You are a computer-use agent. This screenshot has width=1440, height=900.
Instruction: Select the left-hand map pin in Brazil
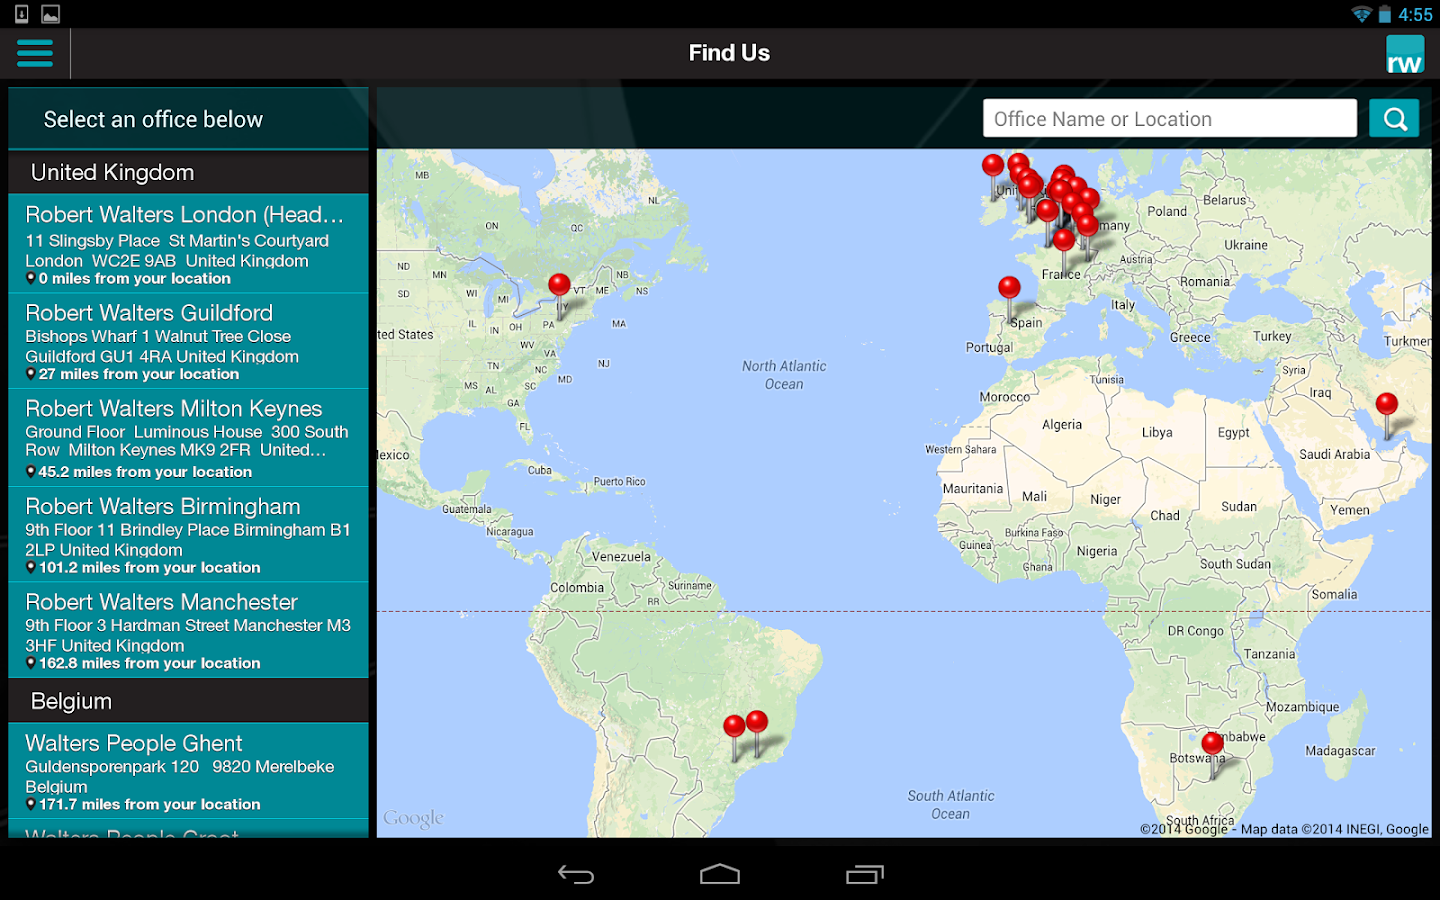[x=735, y=725]
